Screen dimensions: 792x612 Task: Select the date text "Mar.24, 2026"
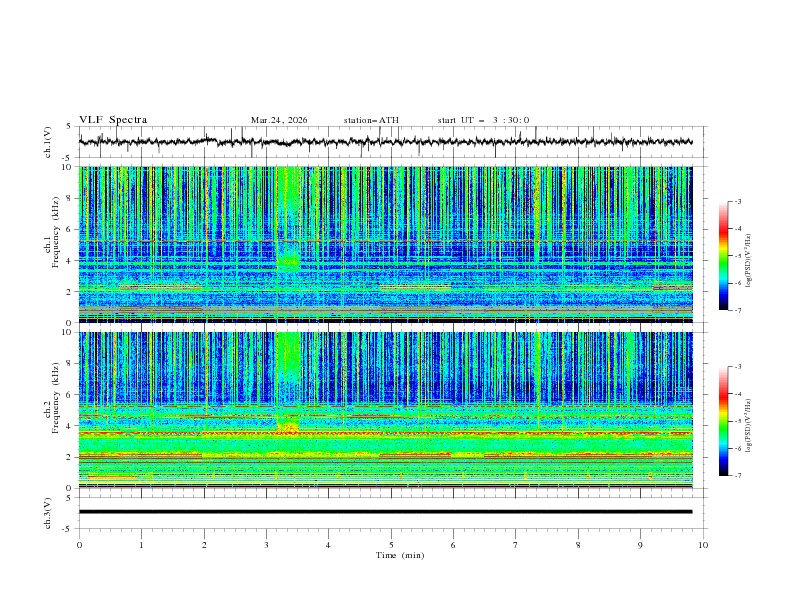pyautogui.click(x=279, y=120)
